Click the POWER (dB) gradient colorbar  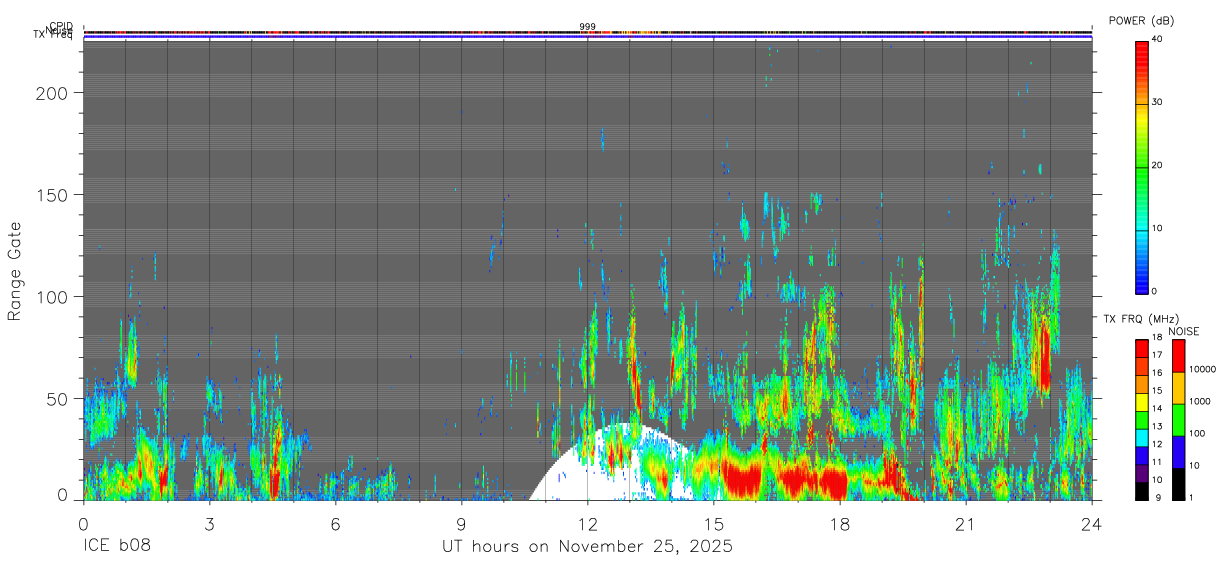pos(1141,167)
